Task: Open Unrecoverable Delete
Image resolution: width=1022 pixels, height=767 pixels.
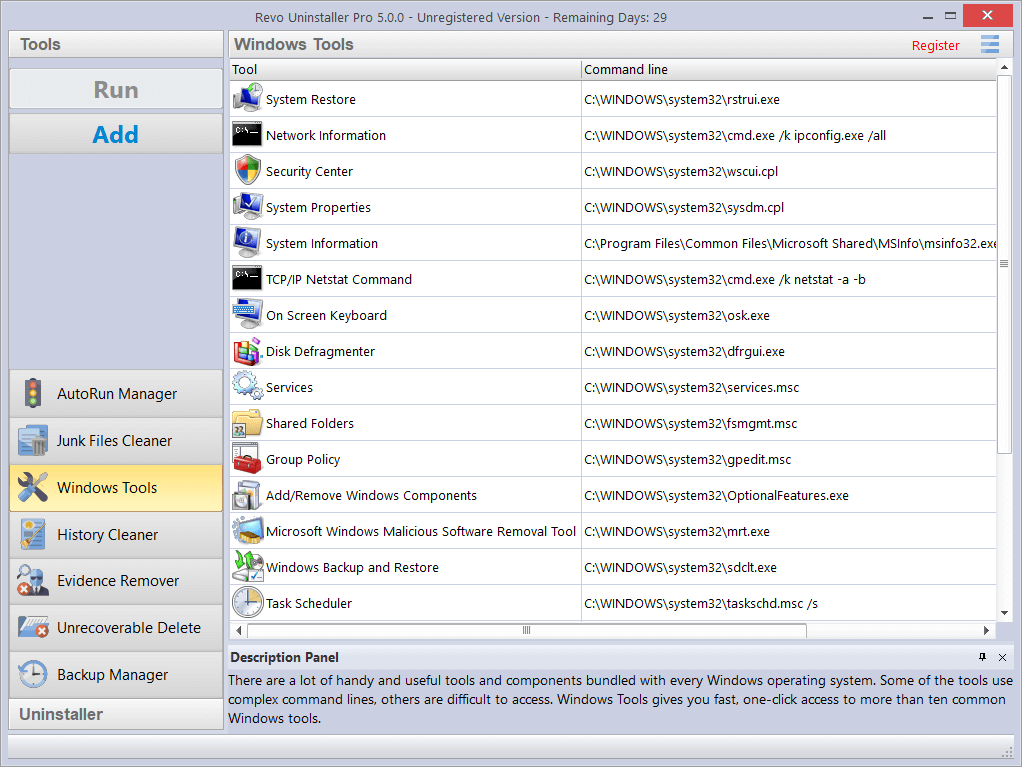Action: [x=116, y=628]
